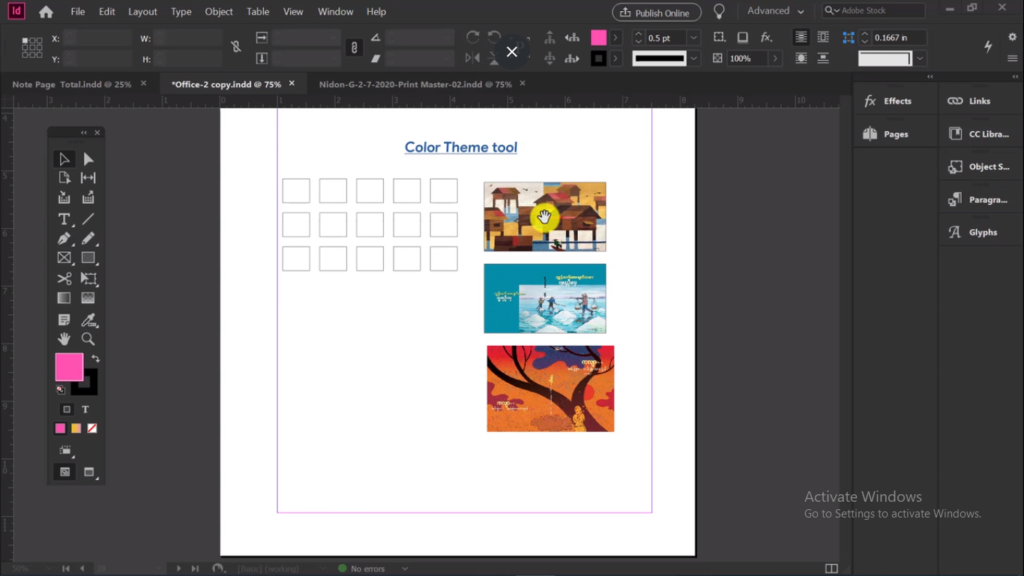Select the Page tool
The width and height of the screenshot is (1024, 576).
click(64, 178)
